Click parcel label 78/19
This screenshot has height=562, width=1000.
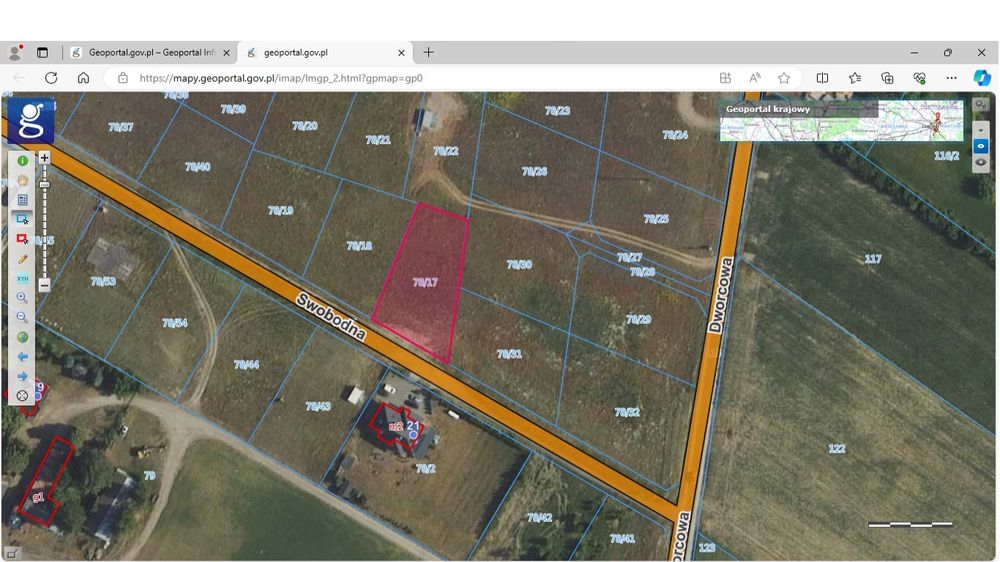pyautogui.click(x=281, y=210)
